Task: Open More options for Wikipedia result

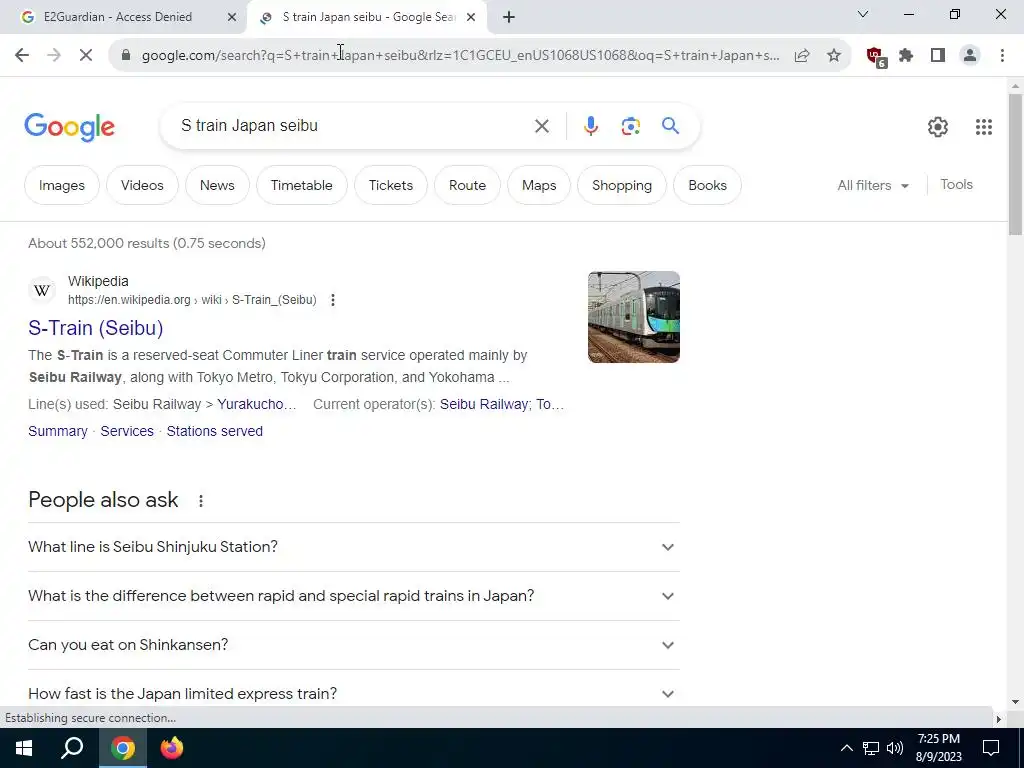Action: click(x=333, y=300)
